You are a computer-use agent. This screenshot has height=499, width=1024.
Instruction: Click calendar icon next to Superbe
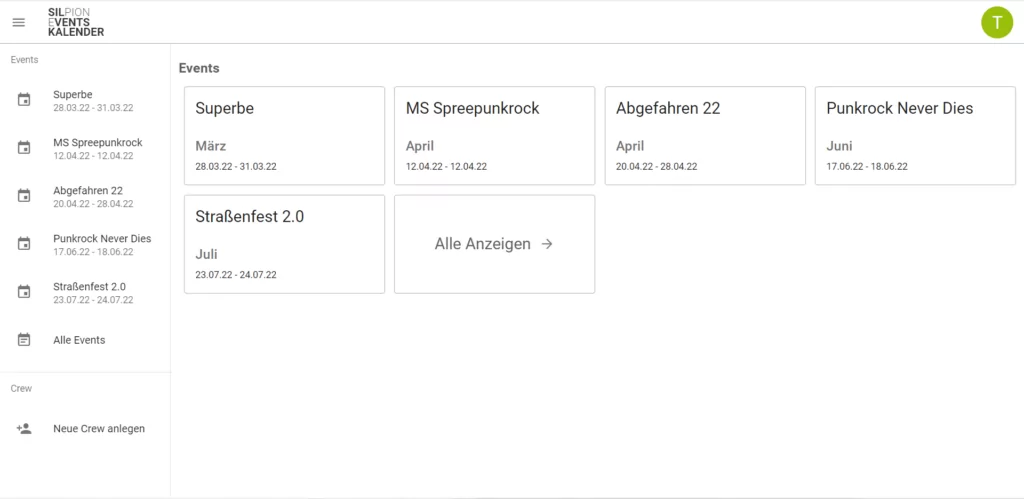(x=24, y=101)
